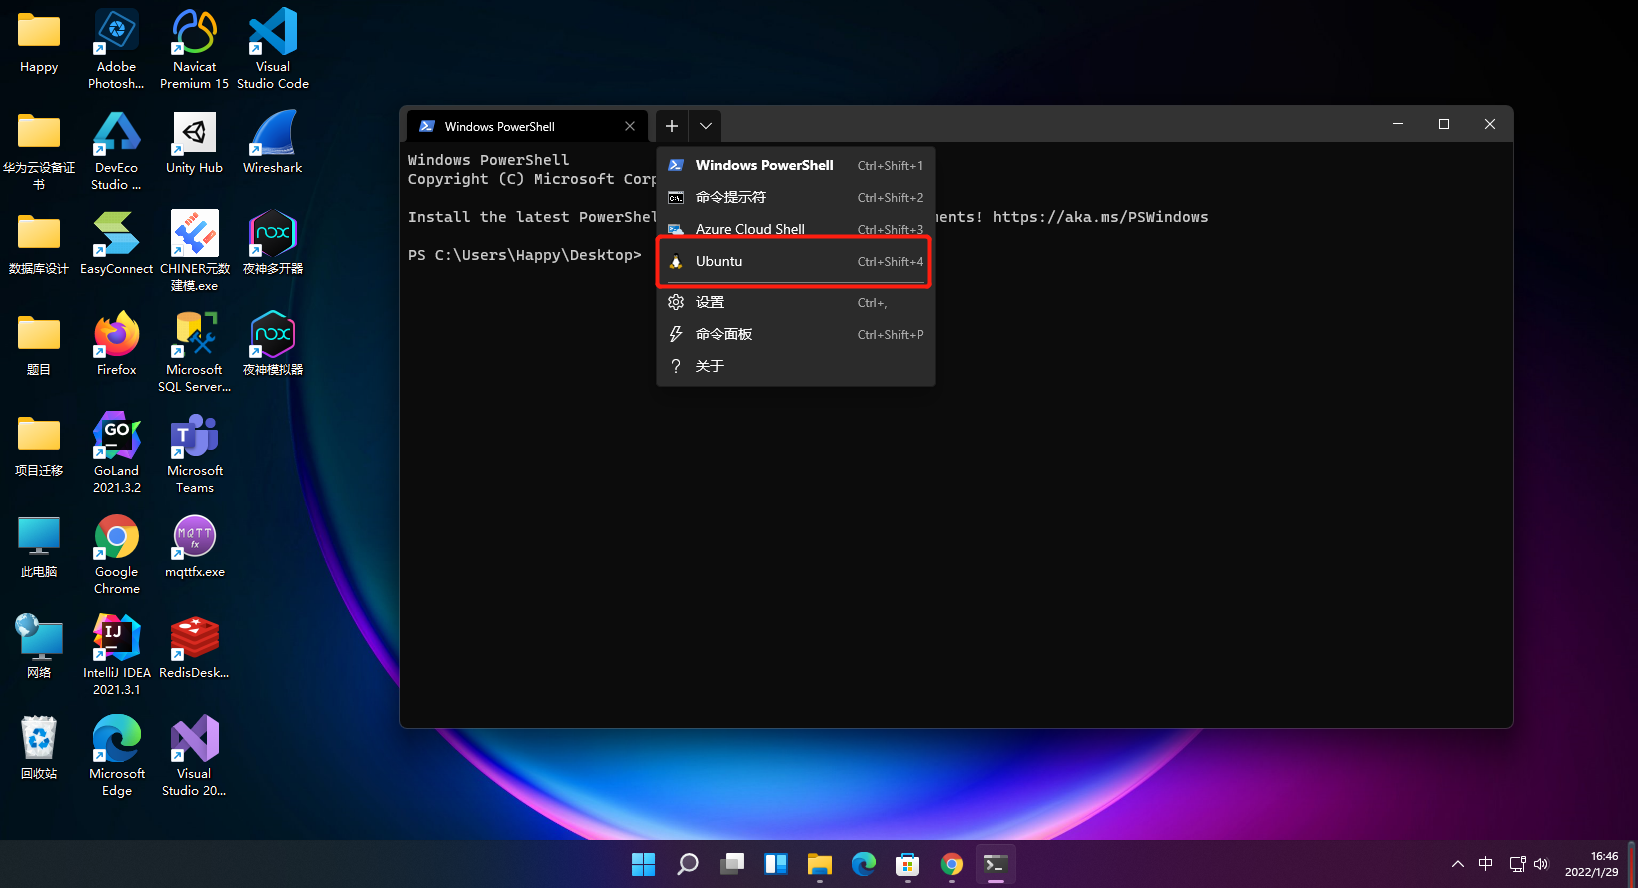The image size is (1638, 888).
Task: Open 夜神模拟器 desktop icon
Action: pos(273,344)
